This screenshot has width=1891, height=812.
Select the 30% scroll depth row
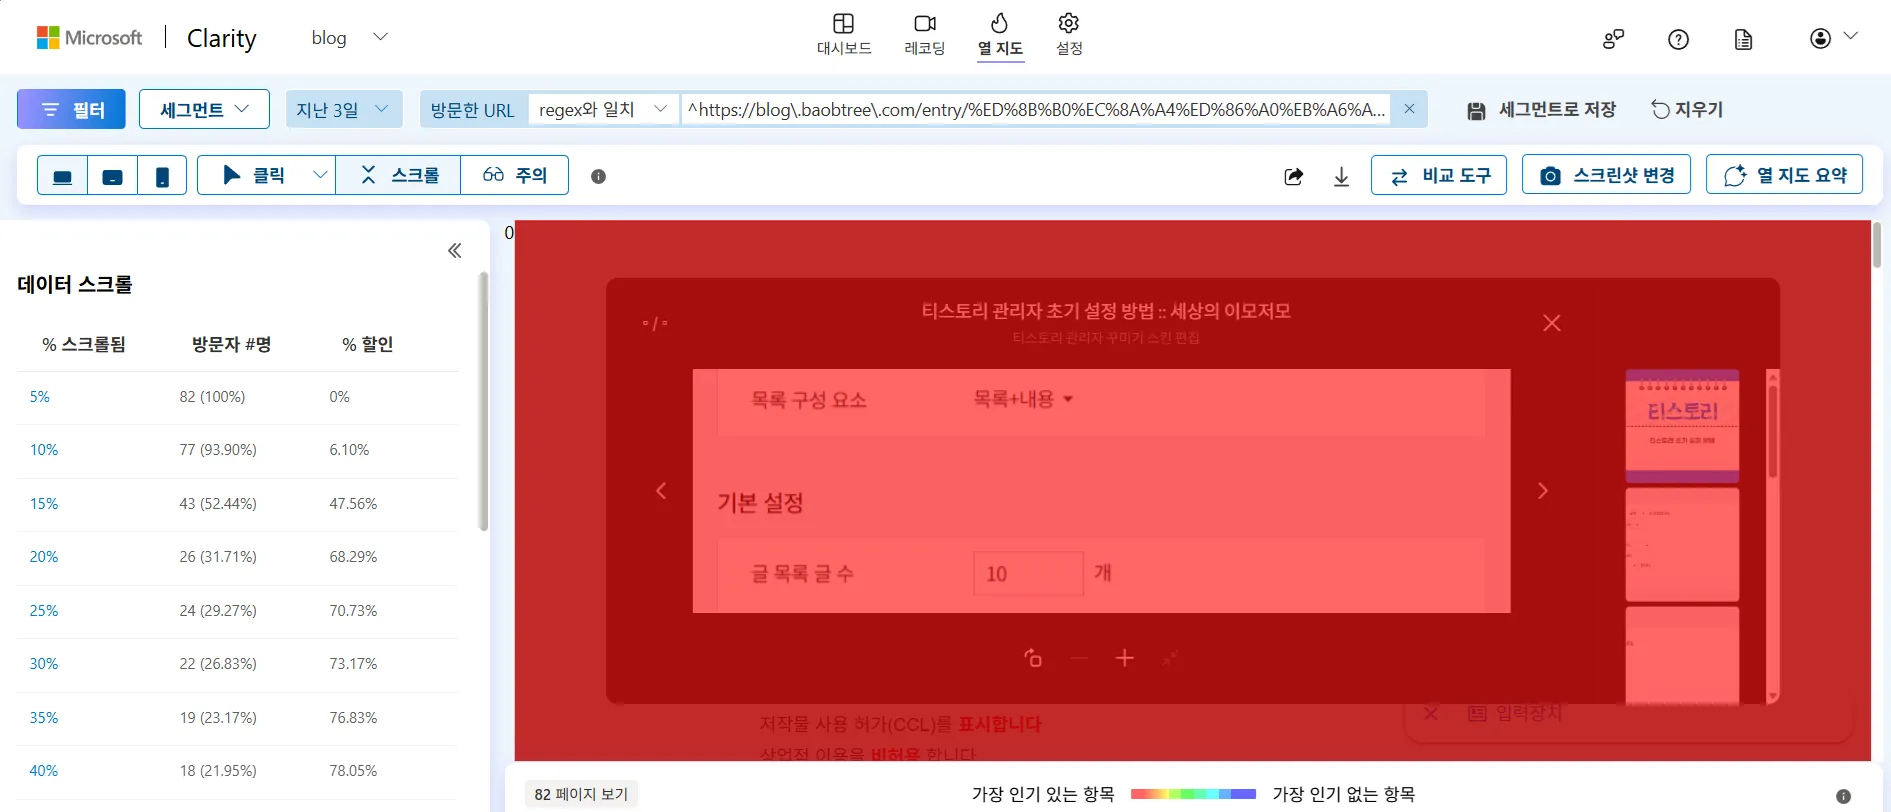[x=237, y=664]
